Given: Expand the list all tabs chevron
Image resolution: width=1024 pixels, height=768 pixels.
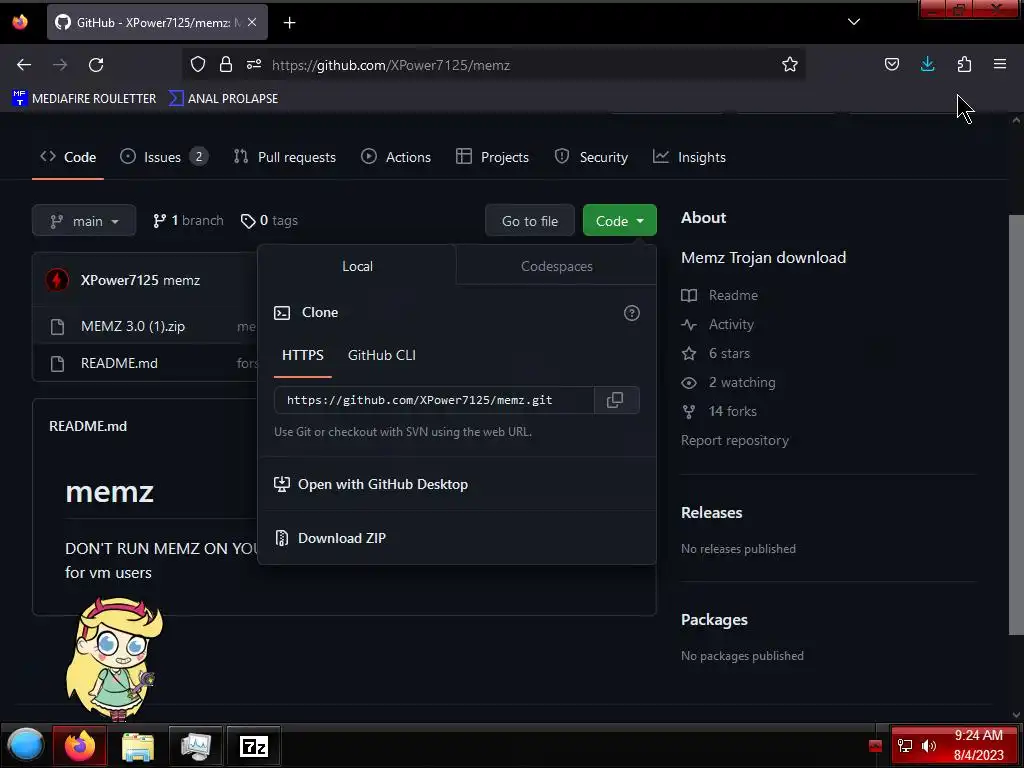Looking at the screenshot, I should point(854,22).
